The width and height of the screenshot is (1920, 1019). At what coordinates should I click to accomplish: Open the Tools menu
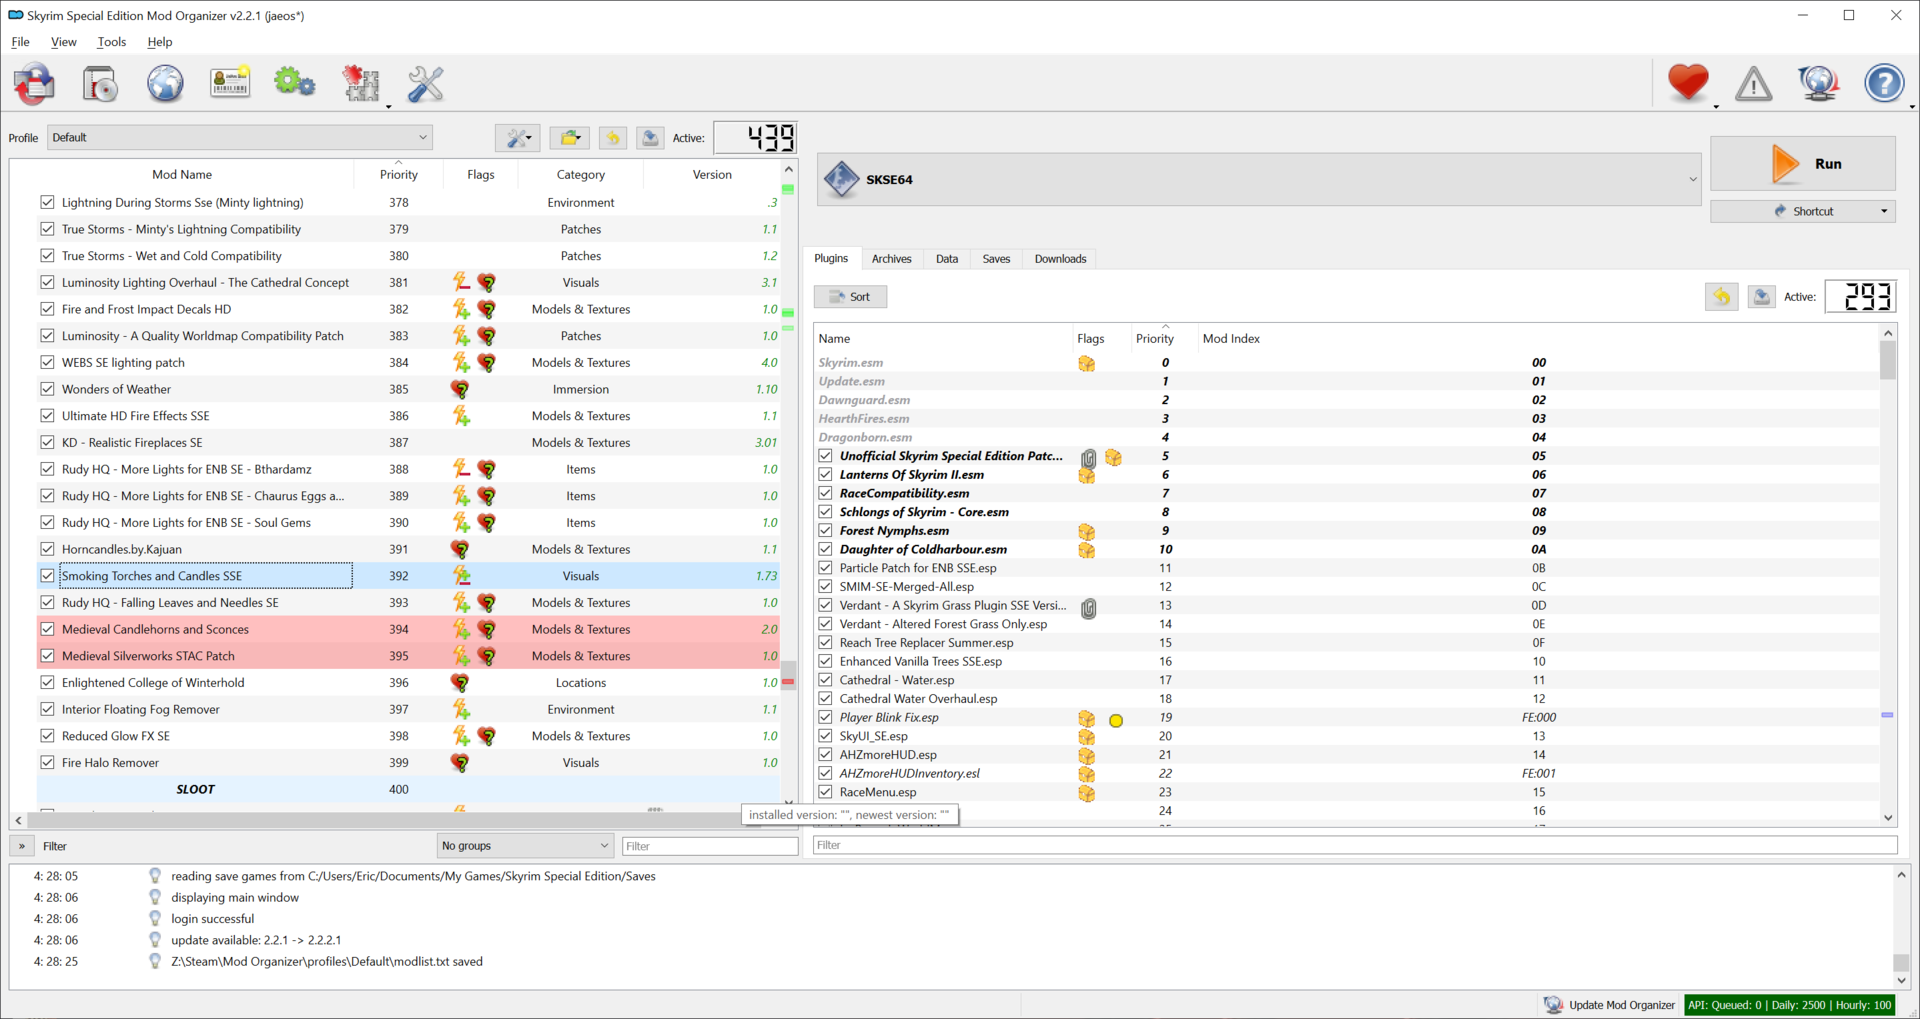[x=112, y=42]
